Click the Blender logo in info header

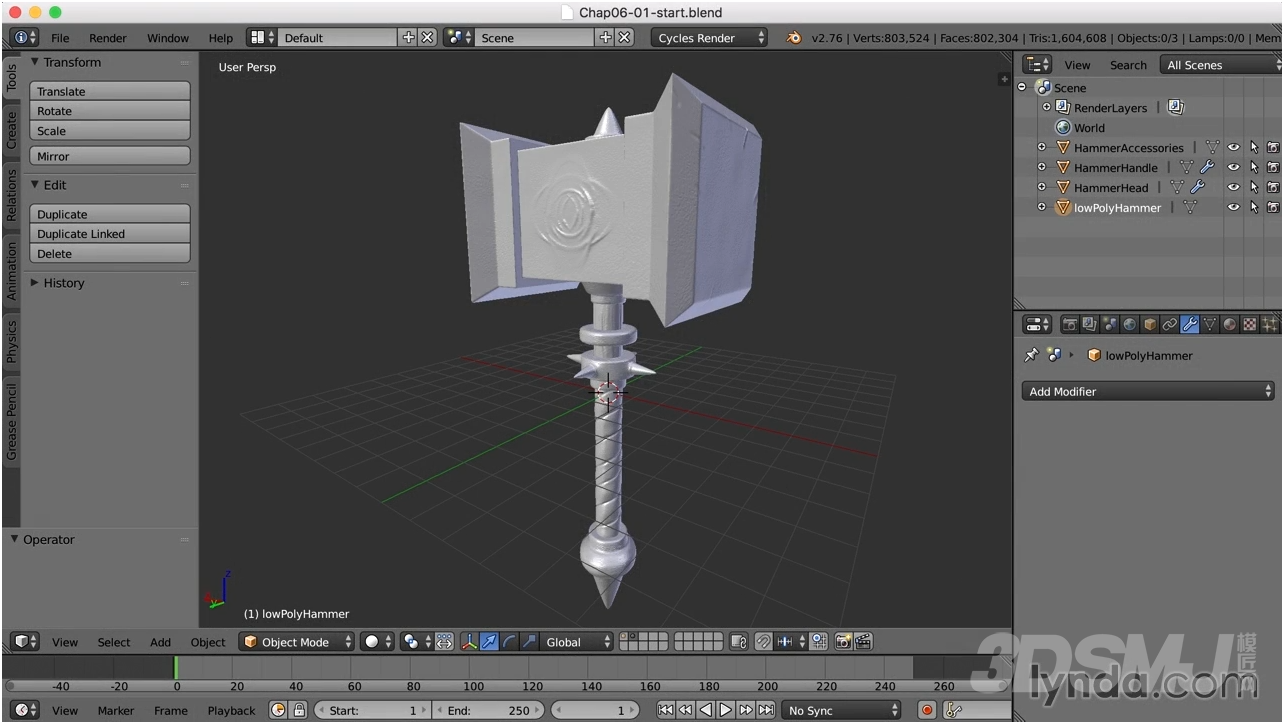[794, 38]
